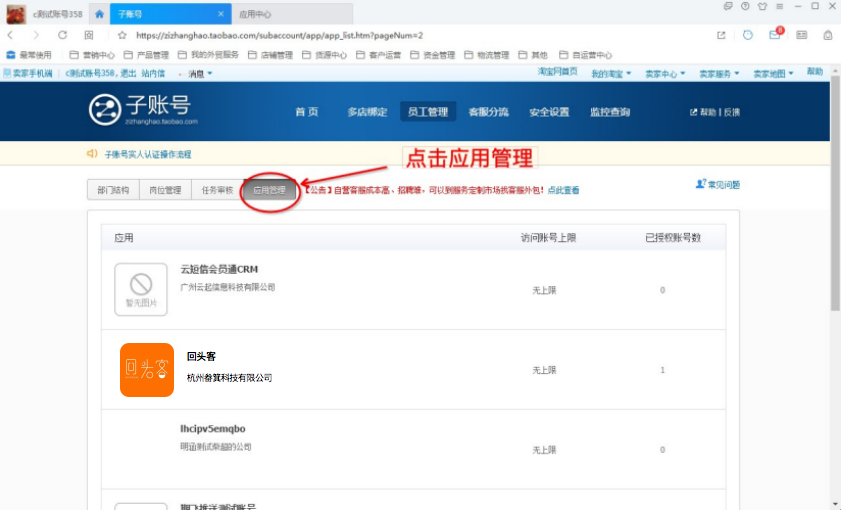Click the ID card icon in the toolbar
This screenshot has width=844, height=514.
[x=801, y=35]
